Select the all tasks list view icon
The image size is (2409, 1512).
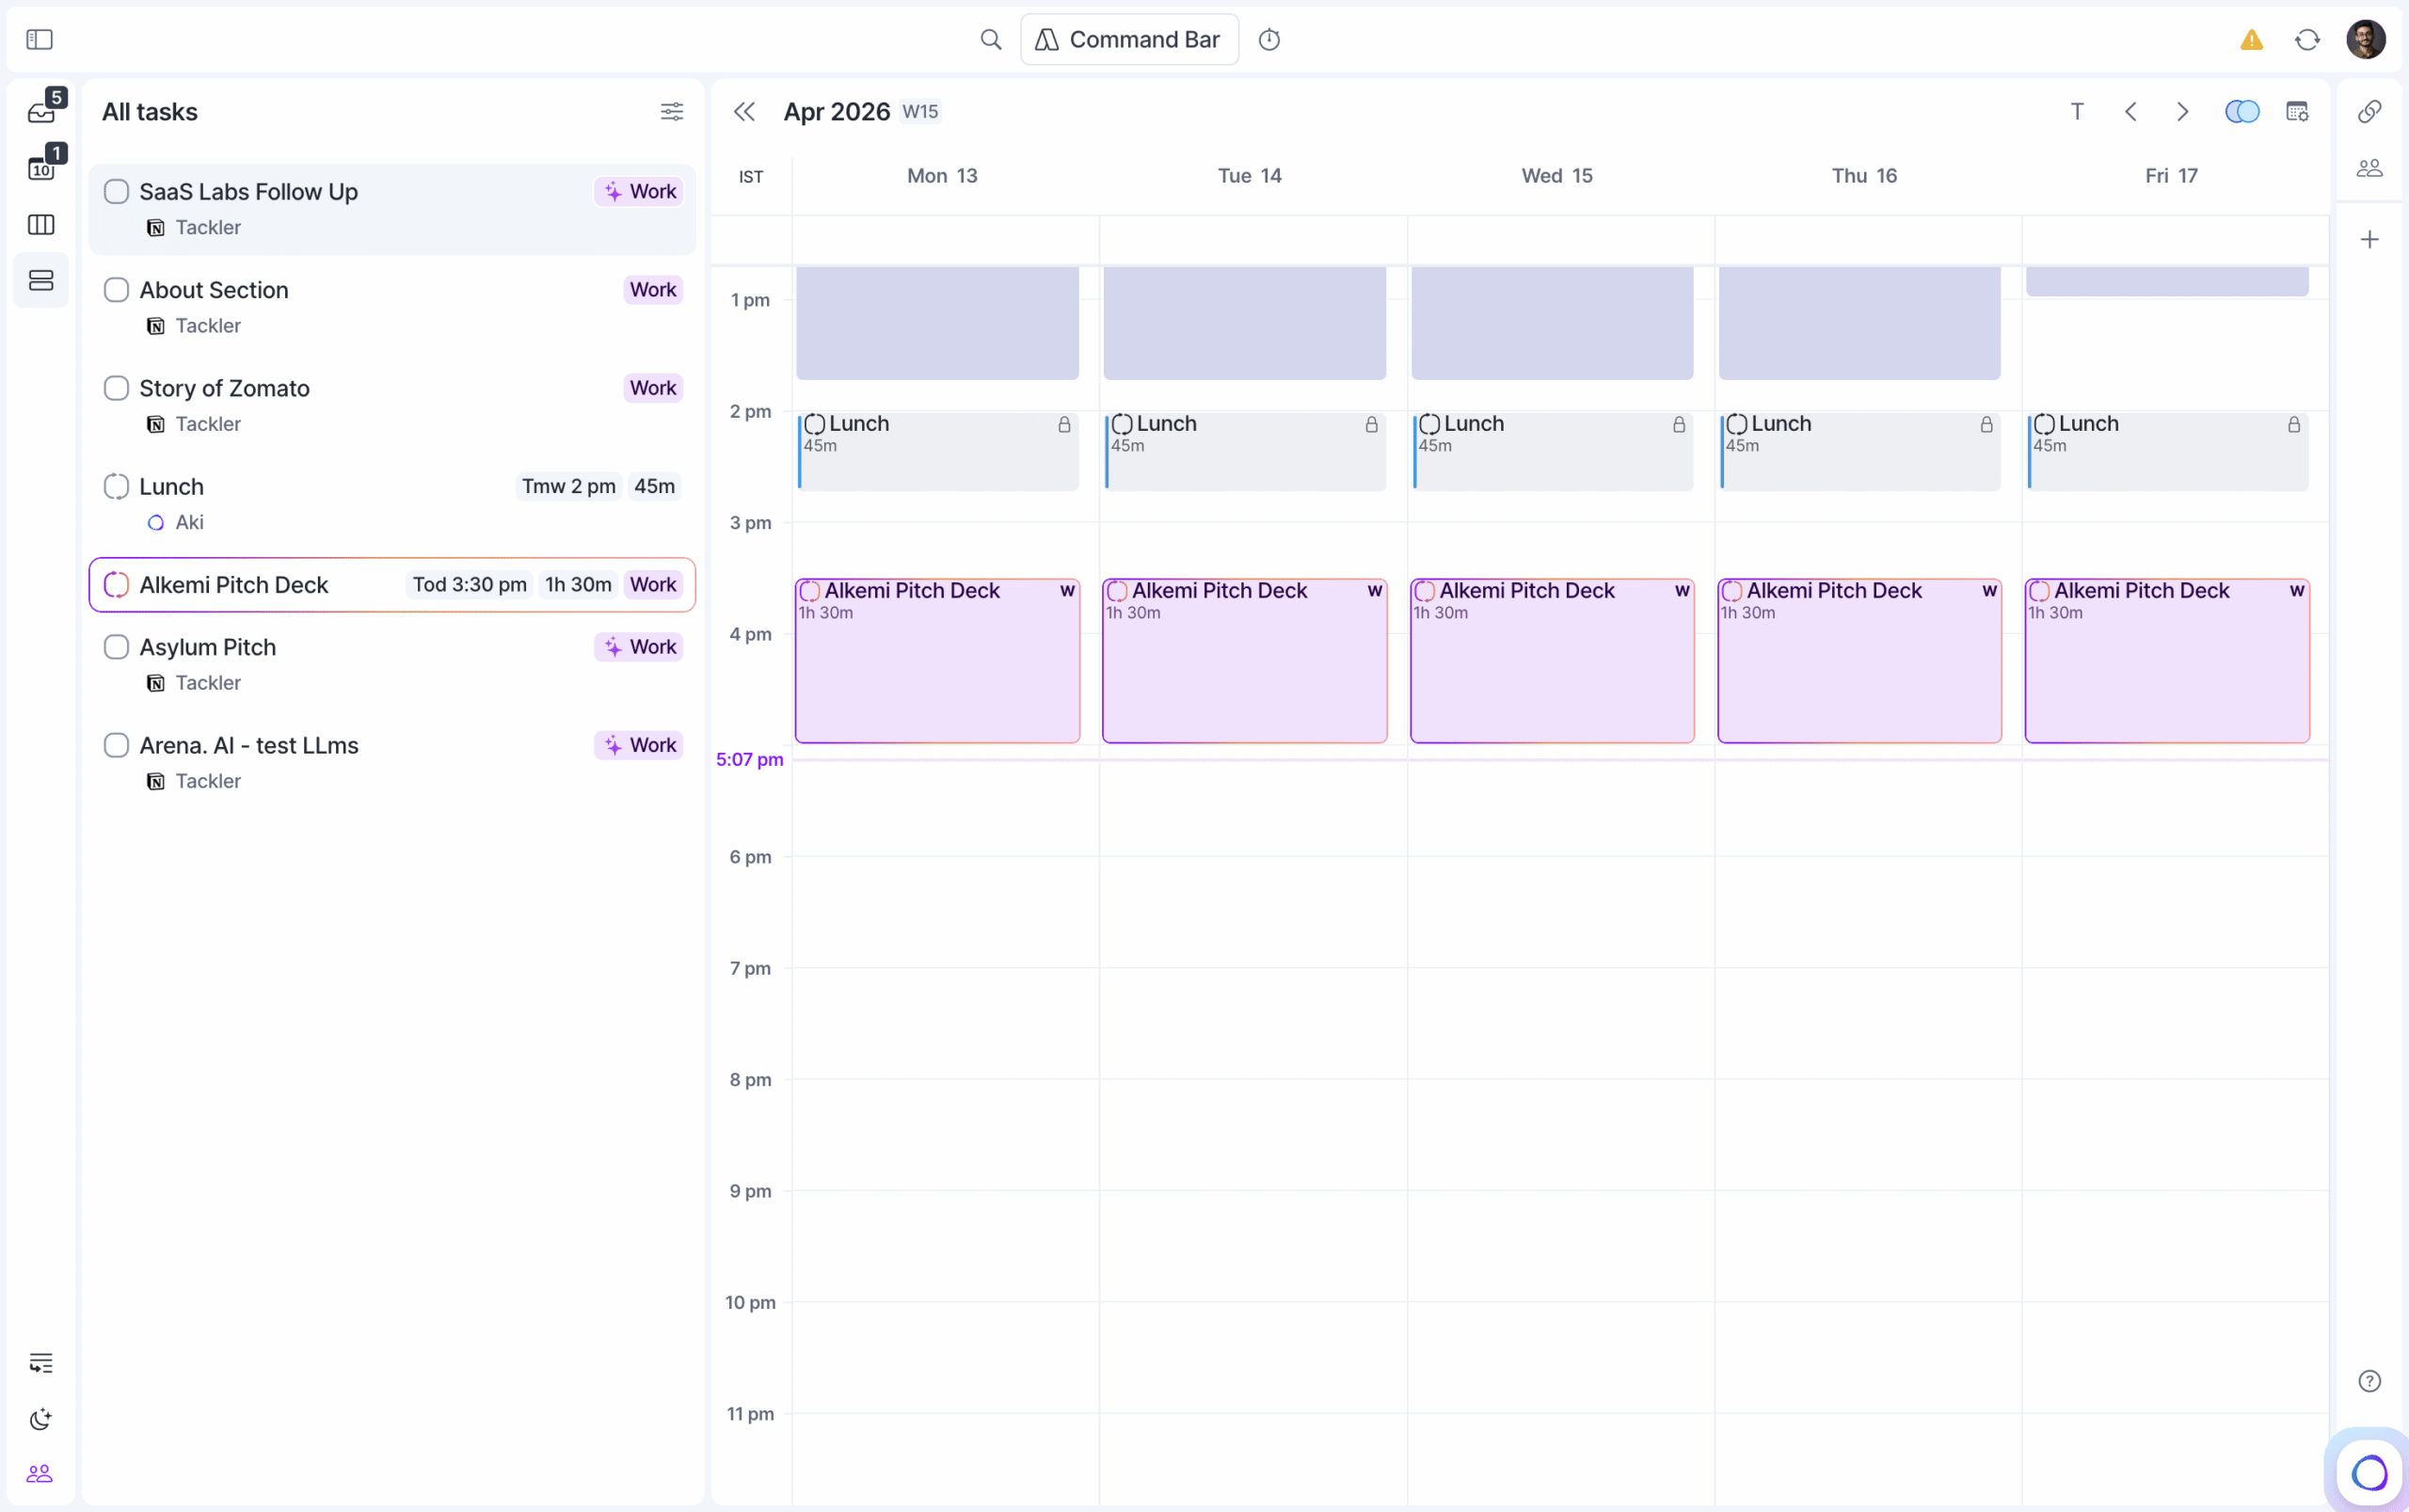point(41,280)
